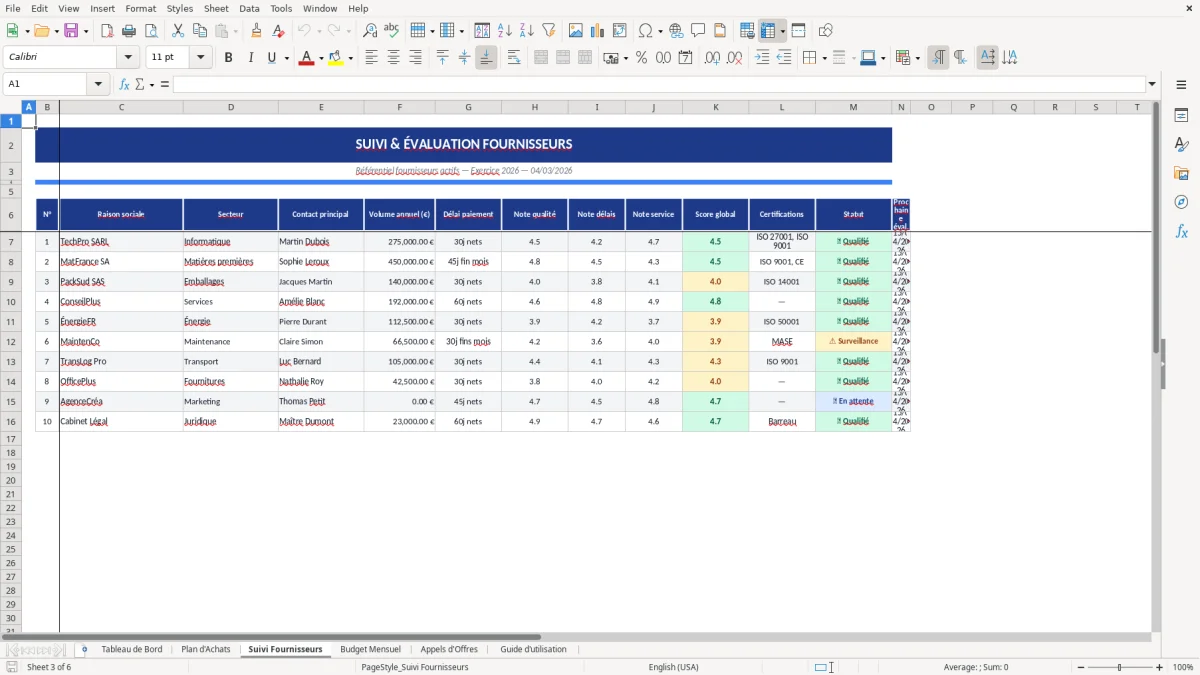
Task: Open the Format menu
Action: 141,8
